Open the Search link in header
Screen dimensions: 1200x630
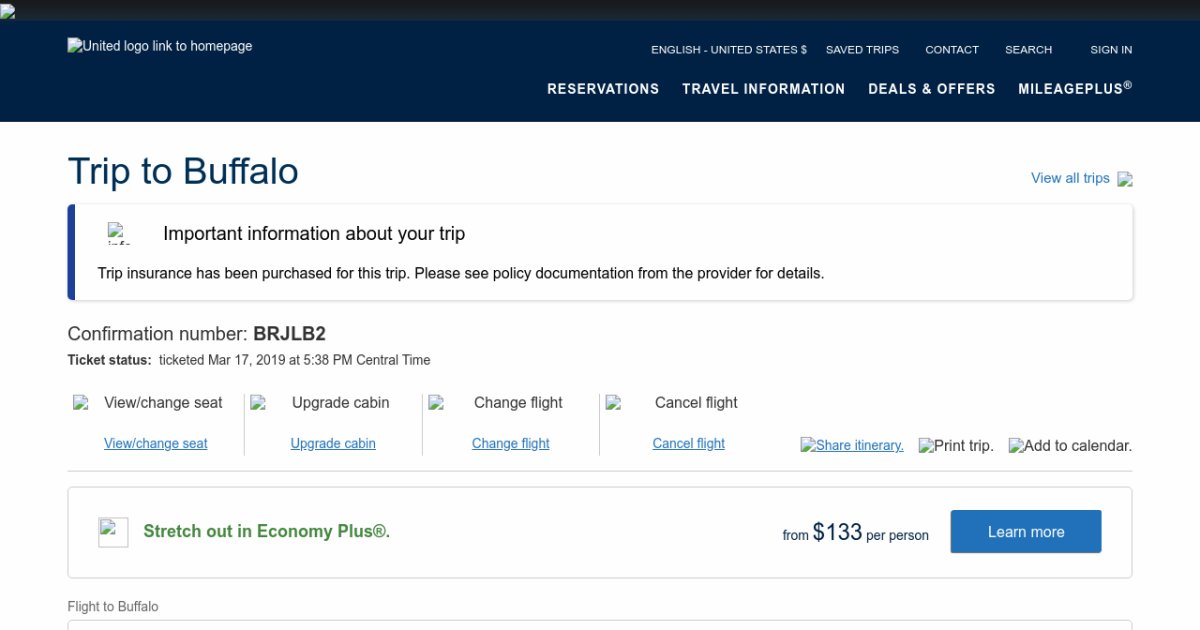[x=1028, y=50]
